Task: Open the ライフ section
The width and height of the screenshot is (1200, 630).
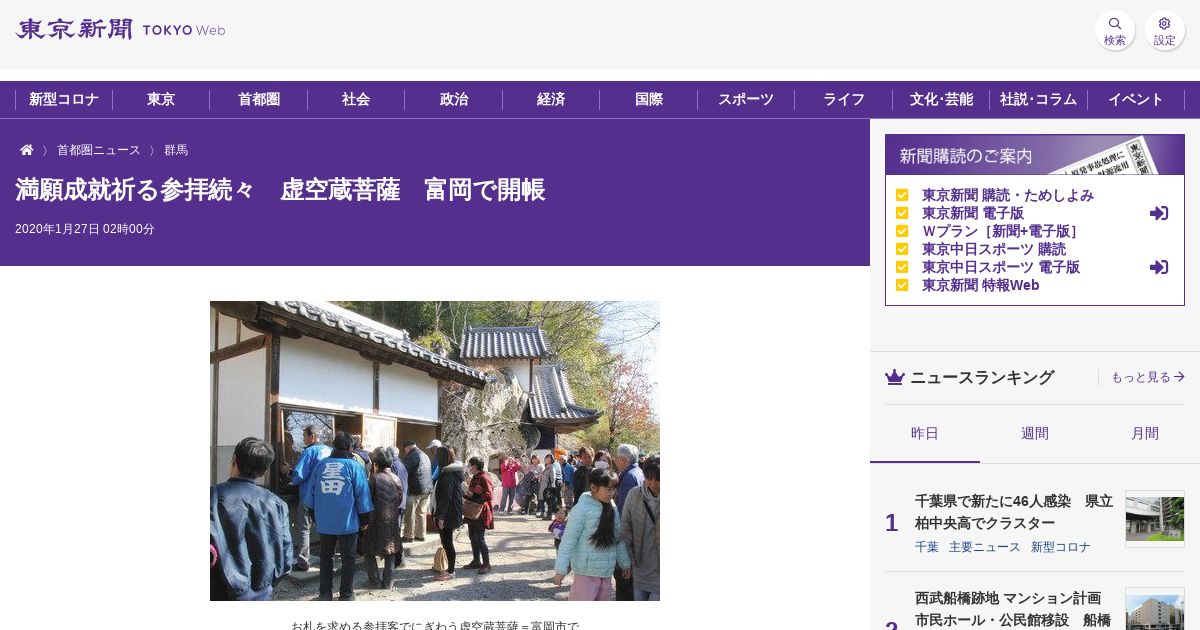Action: (844, 99)
